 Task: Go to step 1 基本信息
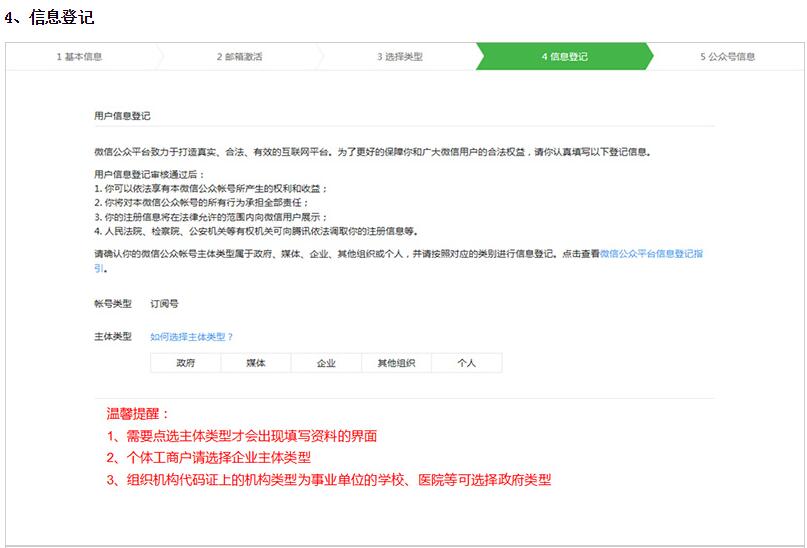point(79,57)
